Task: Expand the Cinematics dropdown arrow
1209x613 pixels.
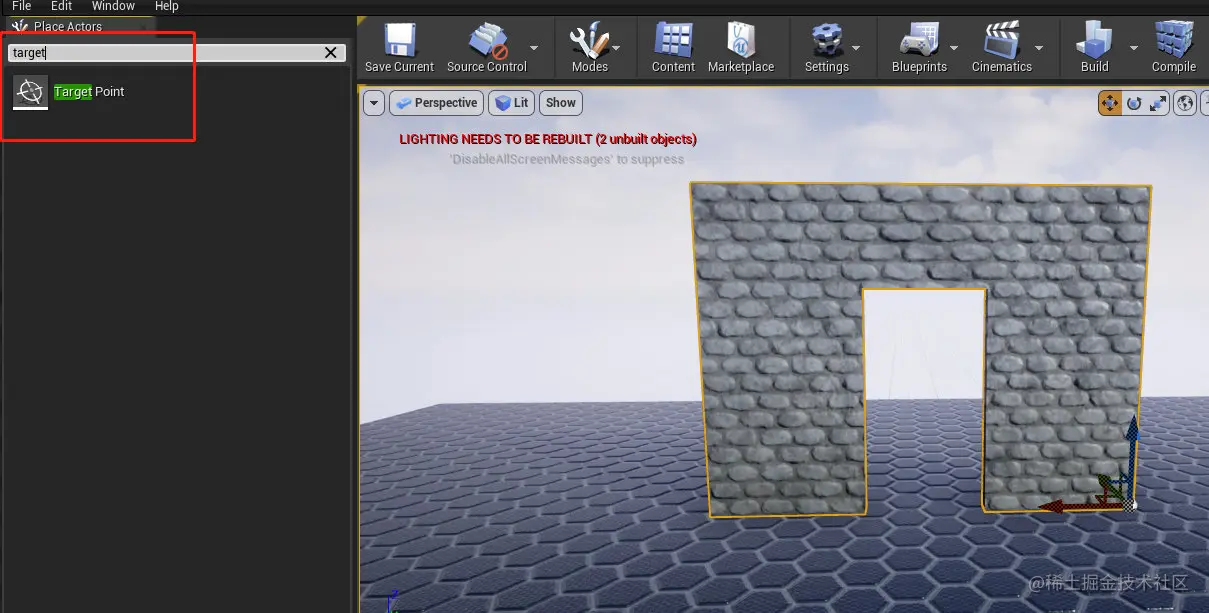Action: (1039, 48)
